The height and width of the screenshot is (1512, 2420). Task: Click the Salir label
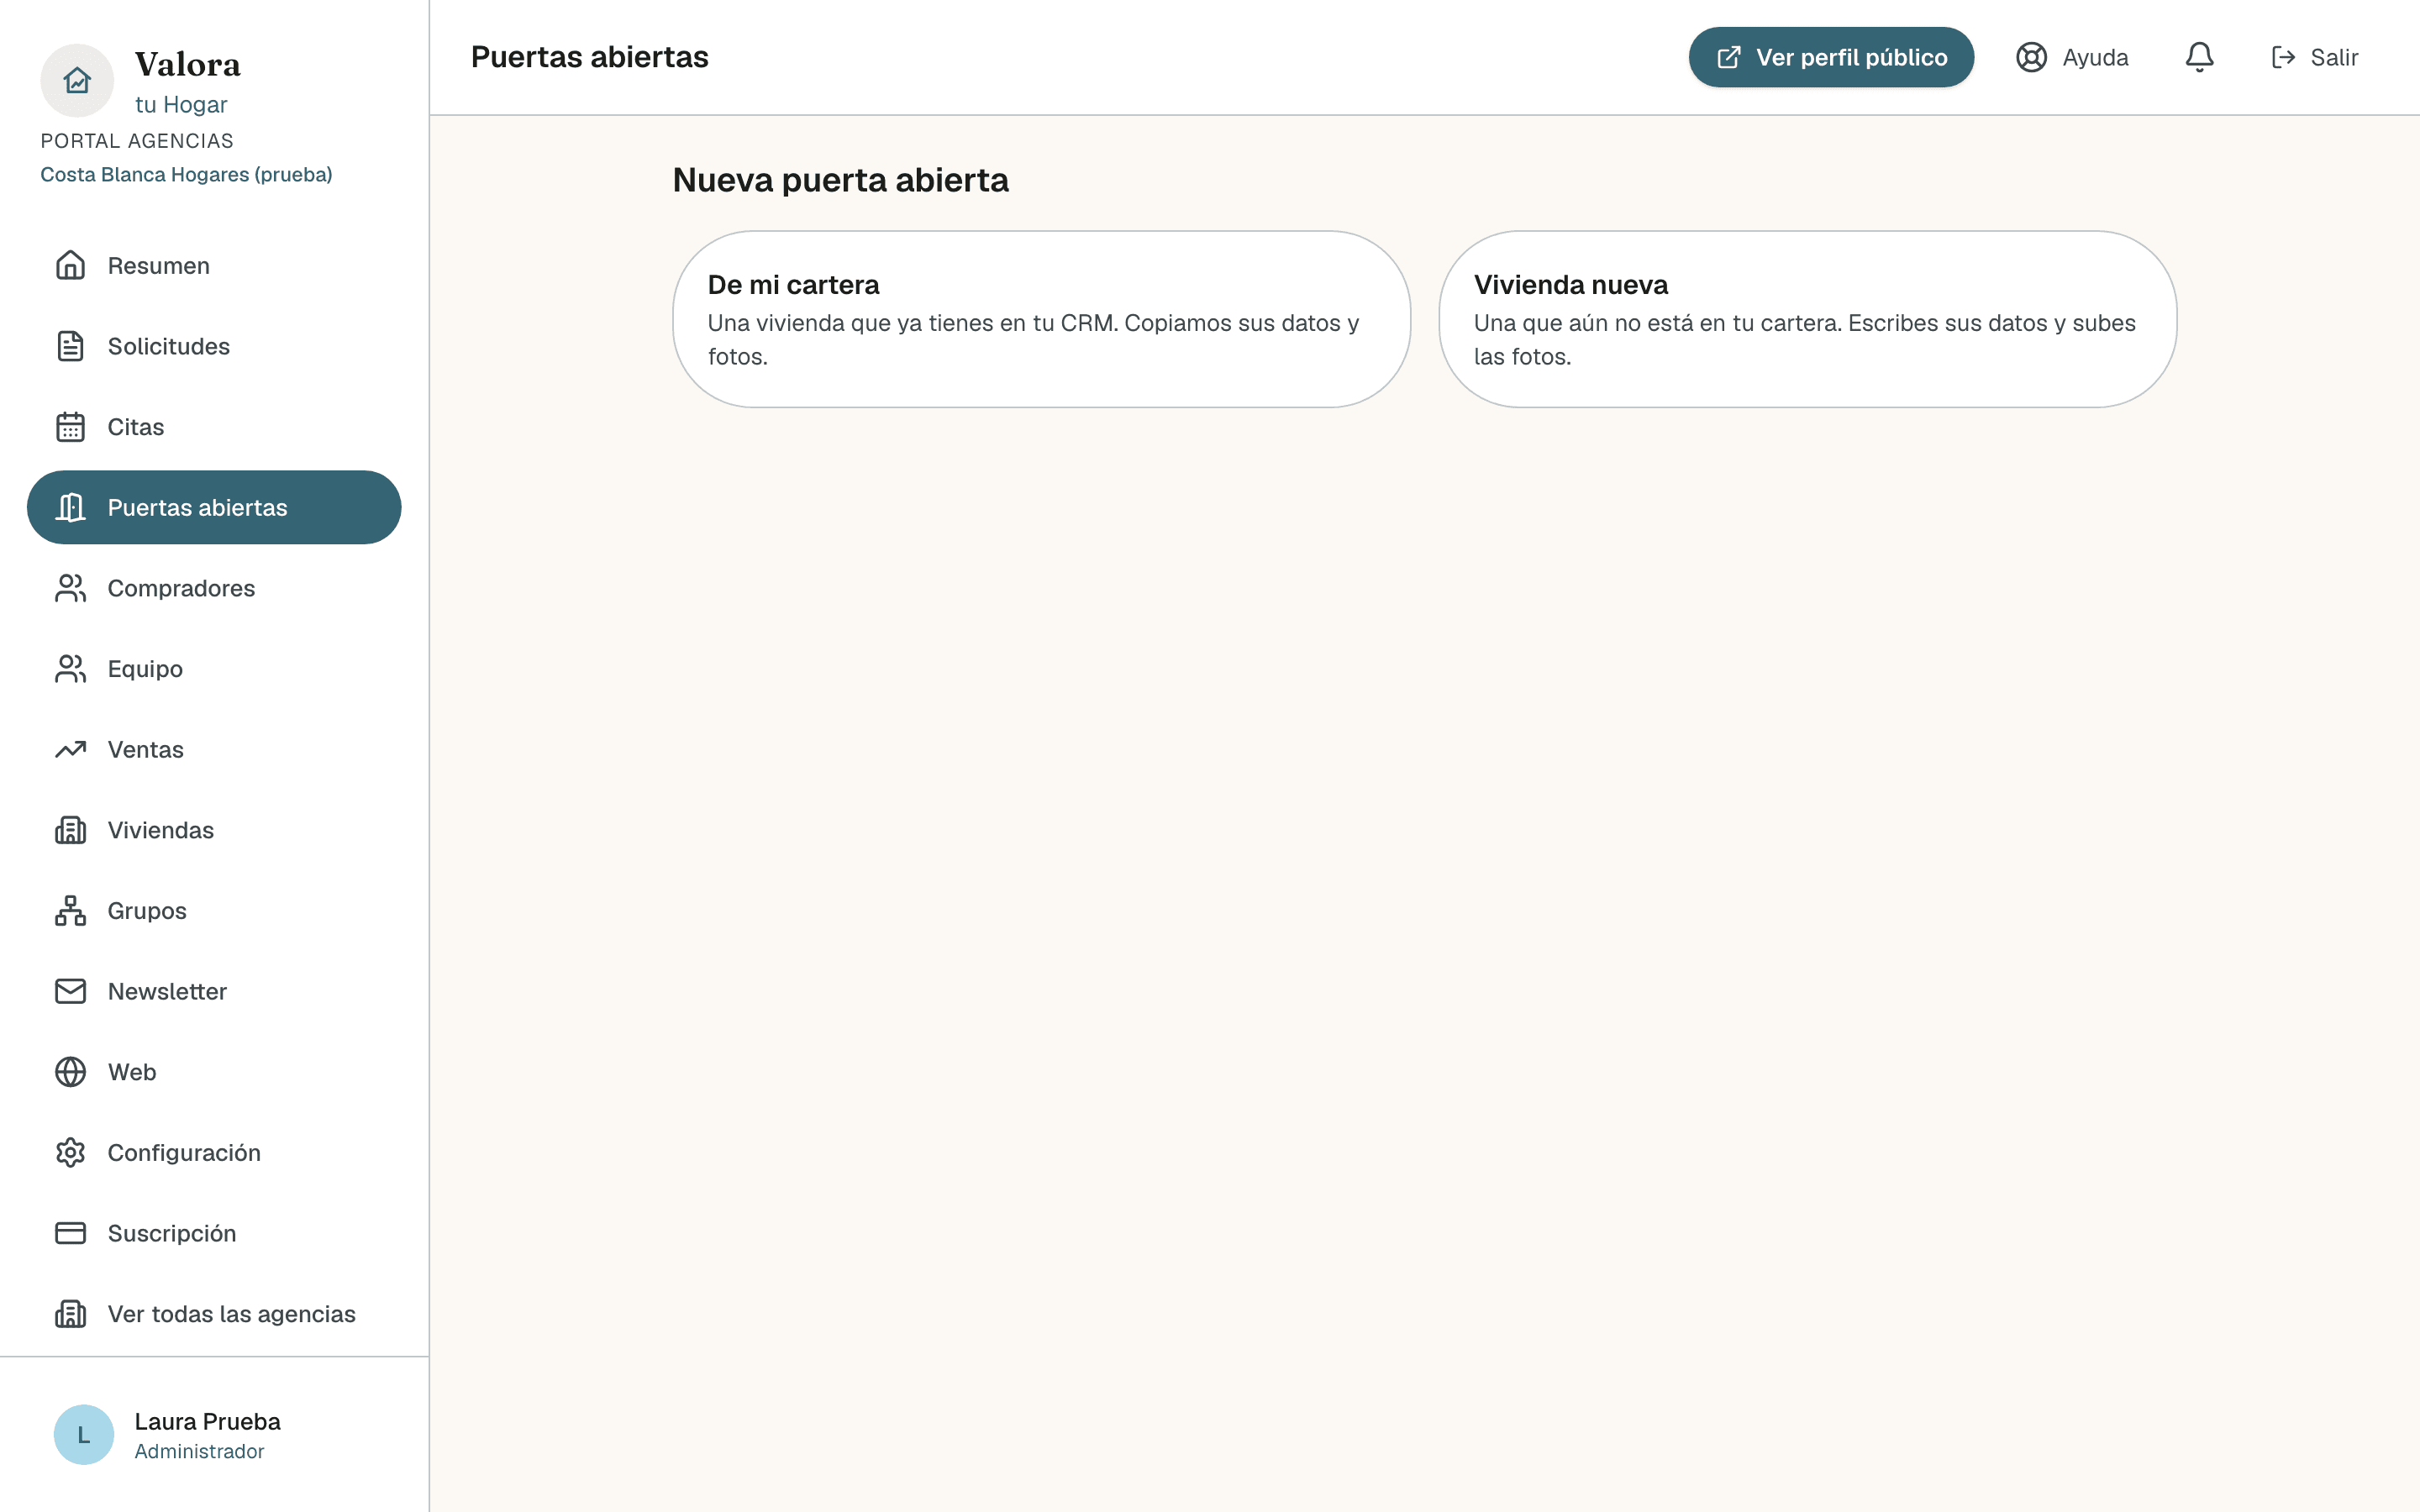[2334, 58]
